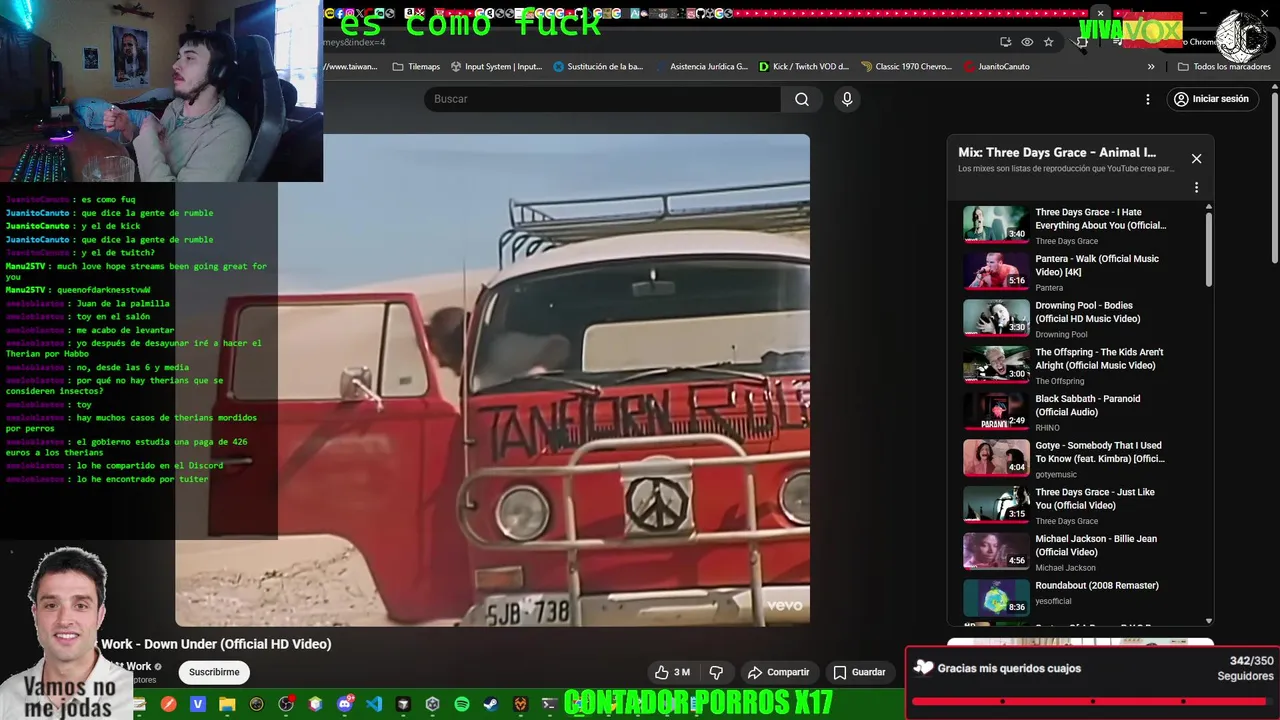This screenshot has height=720, width=1280.
Task: Click the Guardar save button
Action: (859, 672)
